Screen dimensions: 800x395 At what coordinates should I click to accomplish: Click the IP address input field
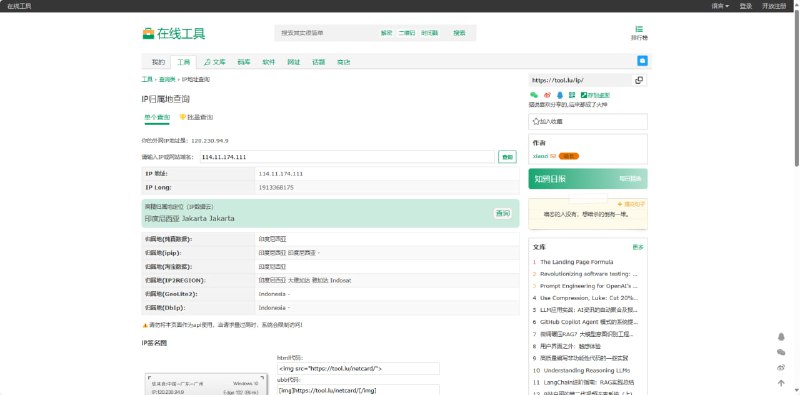[347, 157]
